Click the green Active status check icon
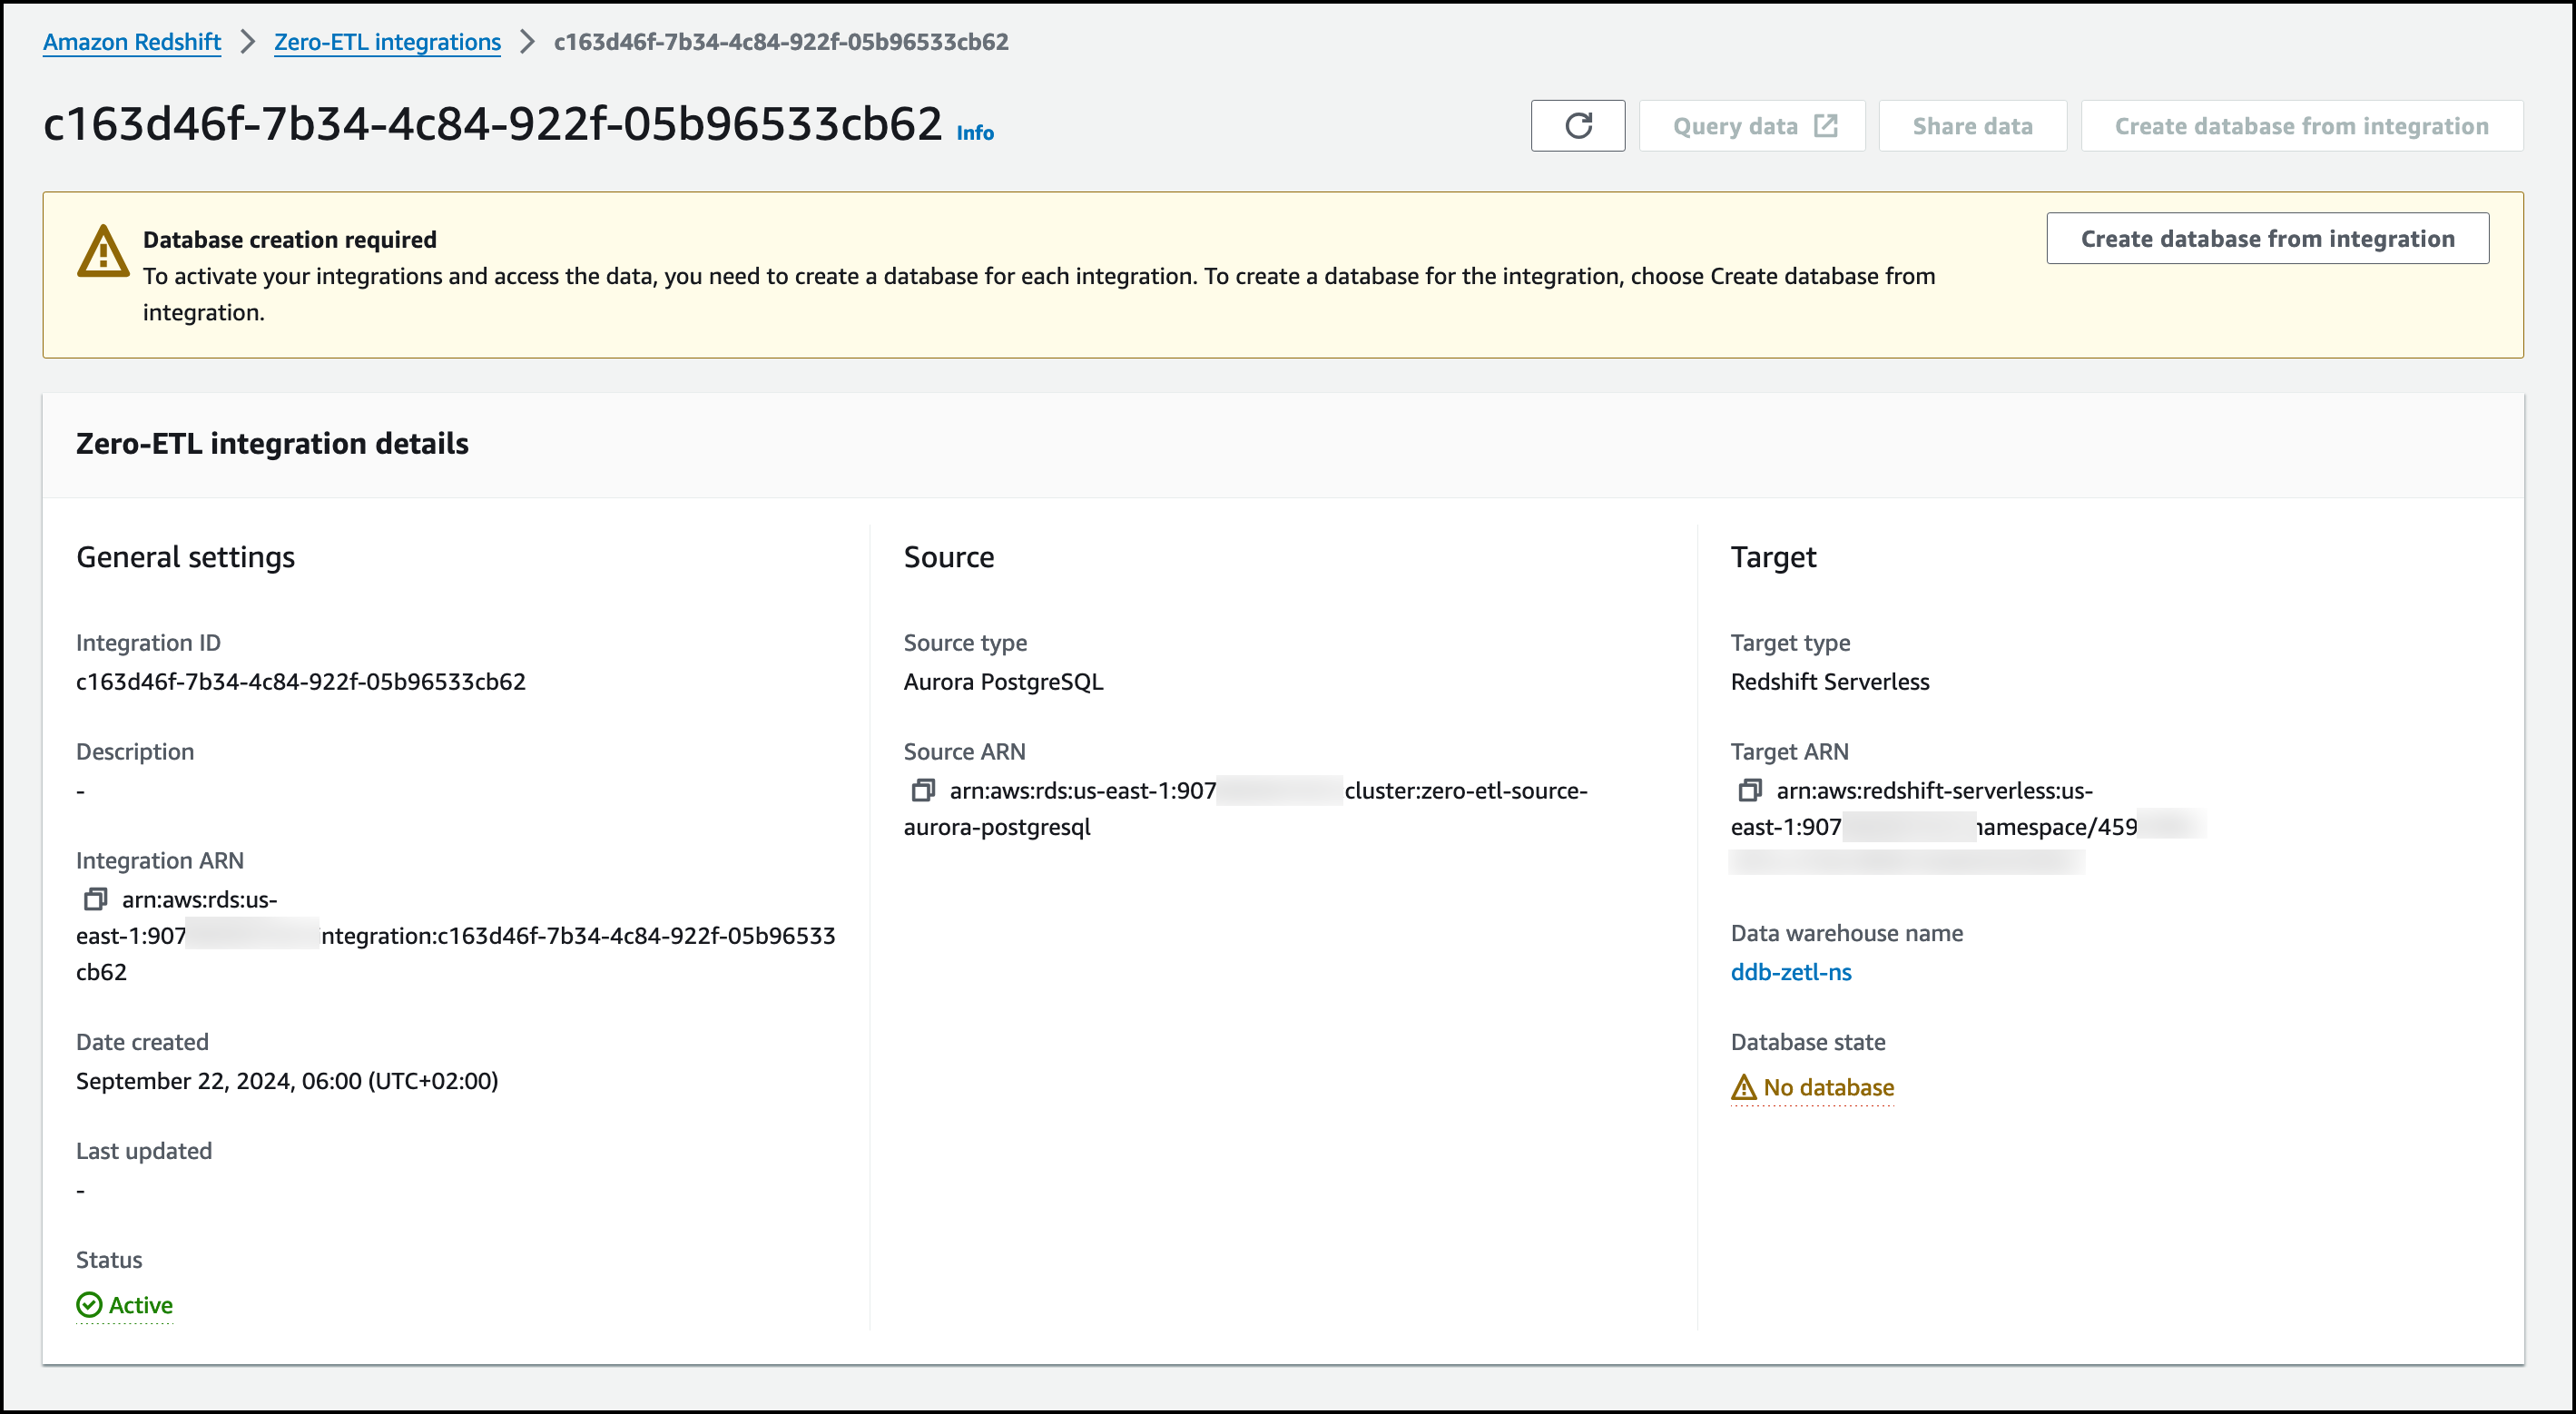The image size is (2576, 1414). pos(89,1305)
